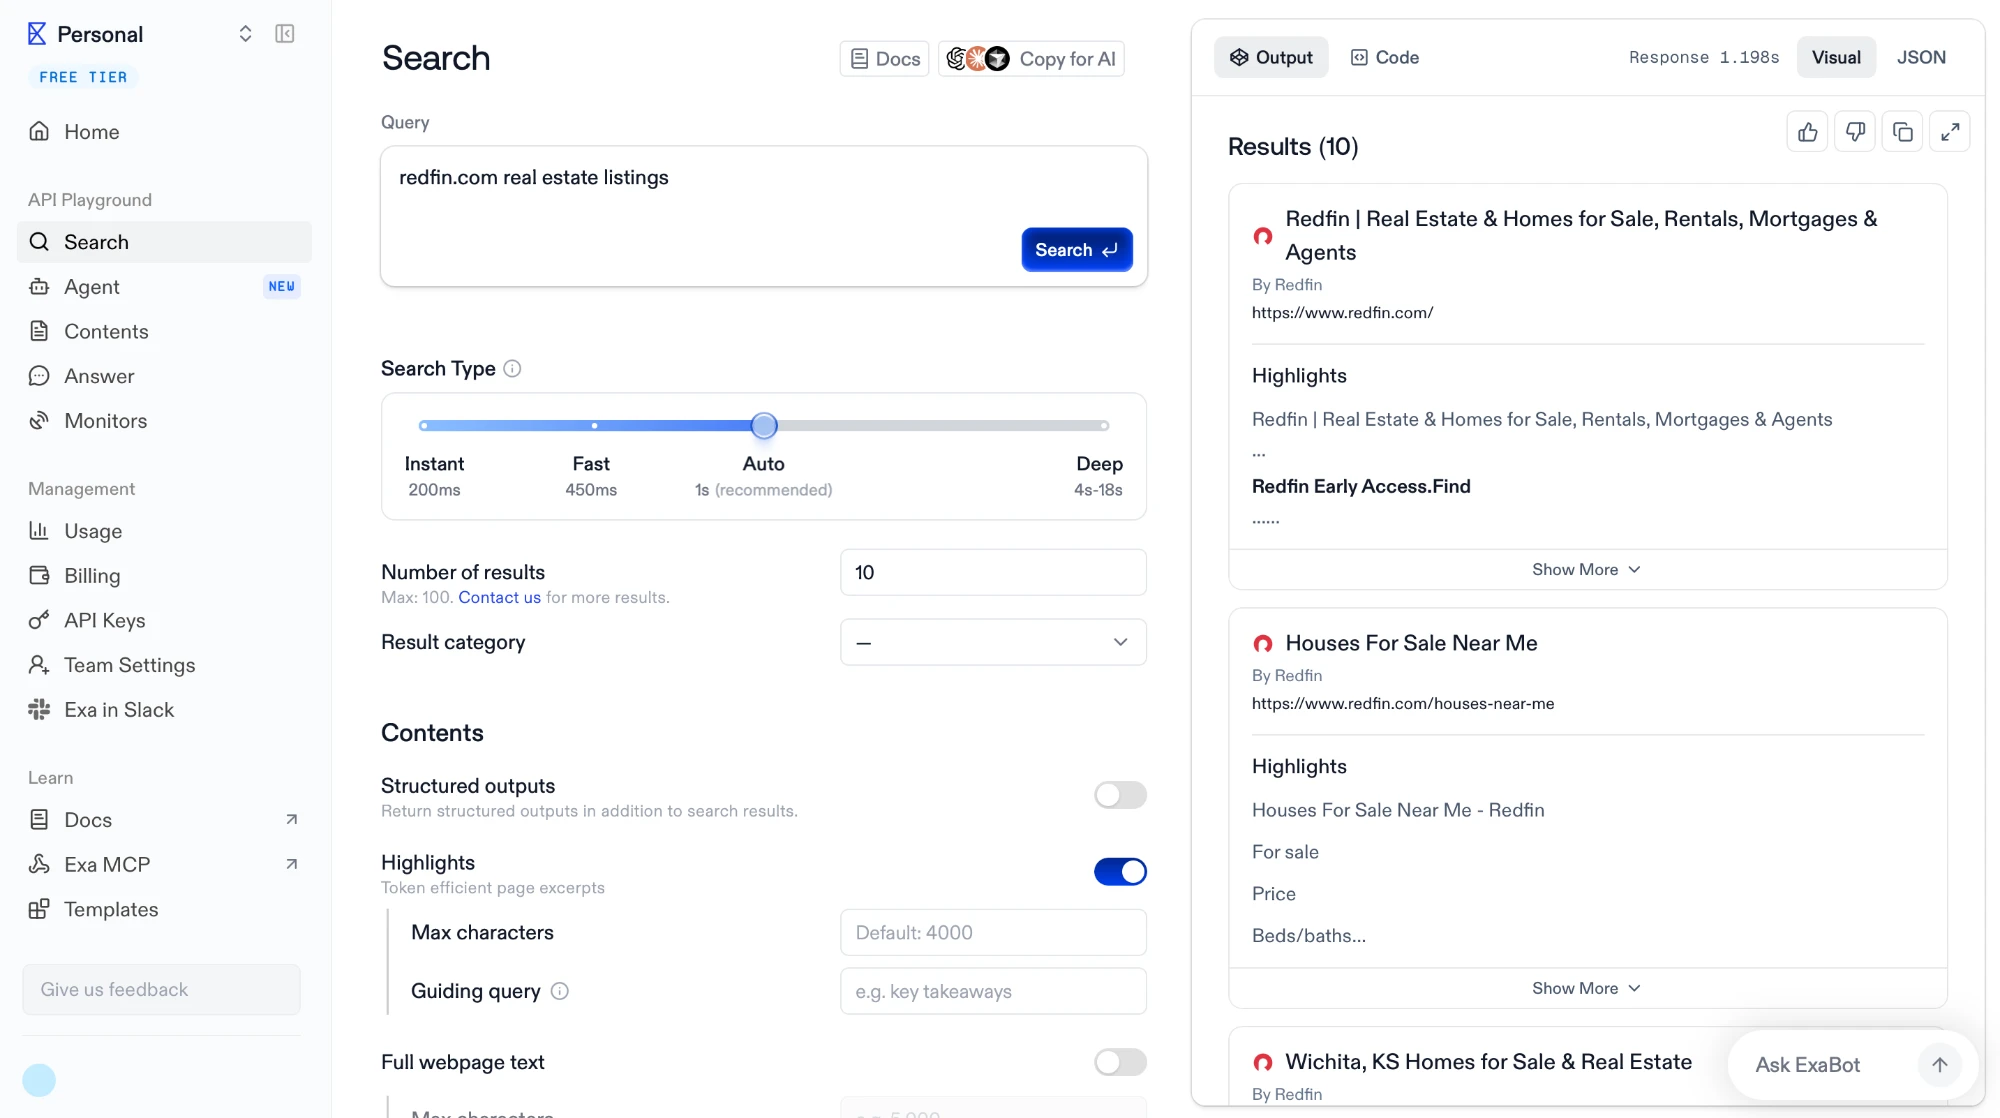Follow the Contact us link
The width and height of the screenshot is (2000, 1118).
tap(499, 597)
